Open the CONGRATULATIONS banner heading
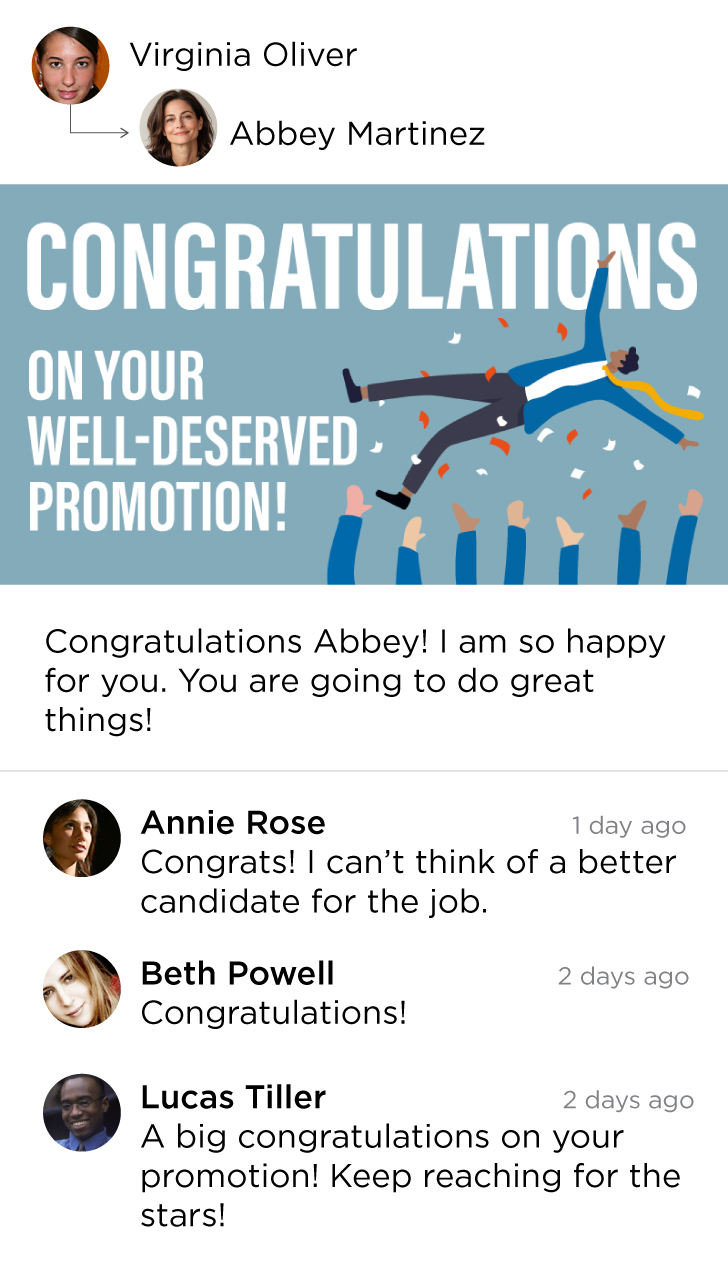 click(361, 266)
